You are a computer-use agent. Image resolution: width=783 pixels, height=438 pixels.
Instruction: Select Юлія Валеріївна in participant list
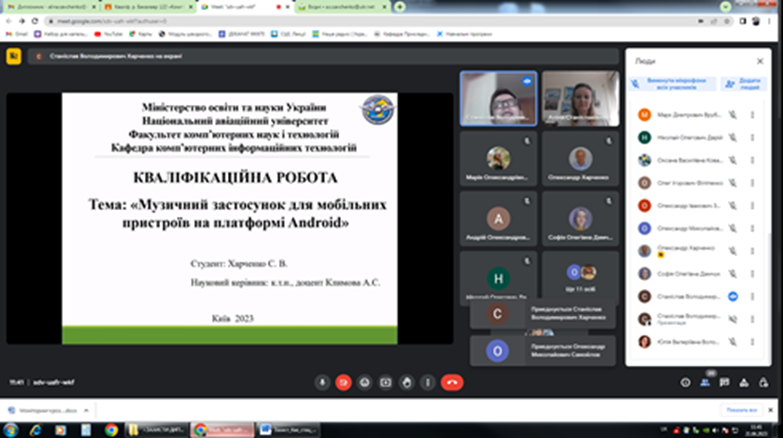click(697, 342)
